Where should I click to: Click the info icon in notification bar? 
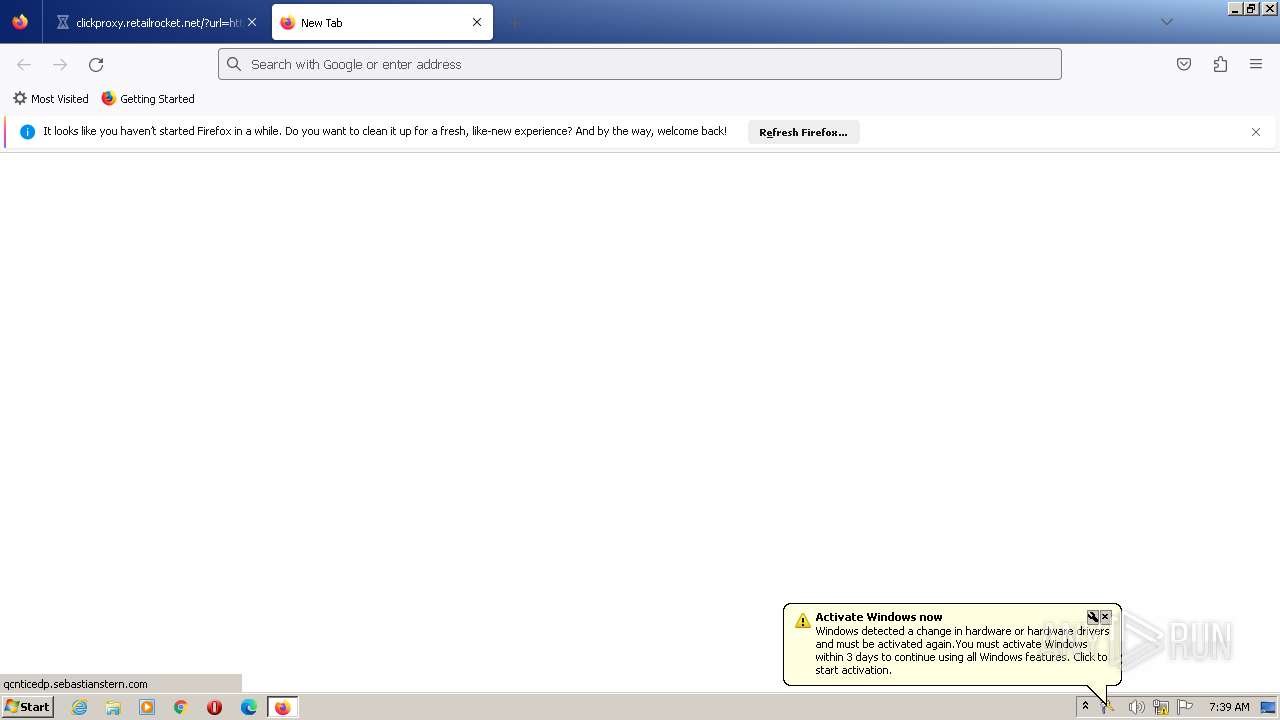click(x=27, y=132)
